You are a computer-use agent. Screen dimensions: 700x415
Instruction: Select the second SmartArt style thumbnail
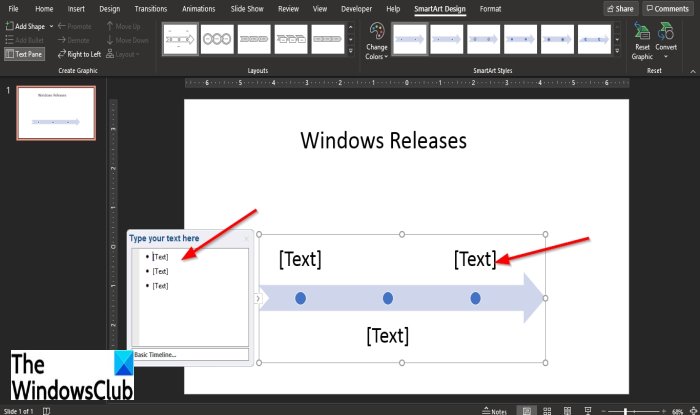pos(447,39)
